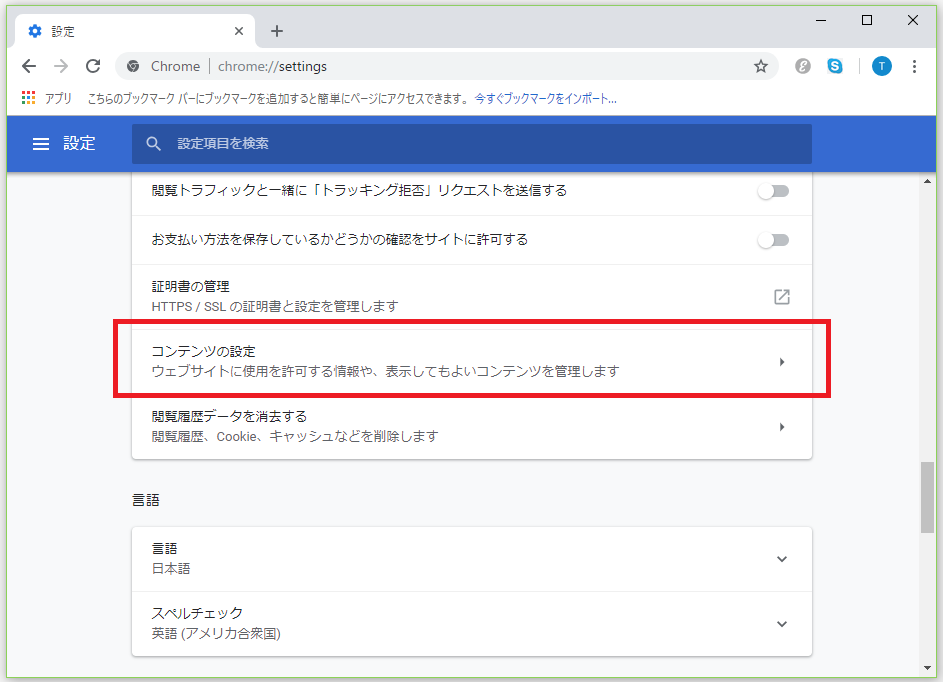The image size is (943, 682).
Task: Toggle the トラッキング拒否 request switch
Action: coord(773,191)
